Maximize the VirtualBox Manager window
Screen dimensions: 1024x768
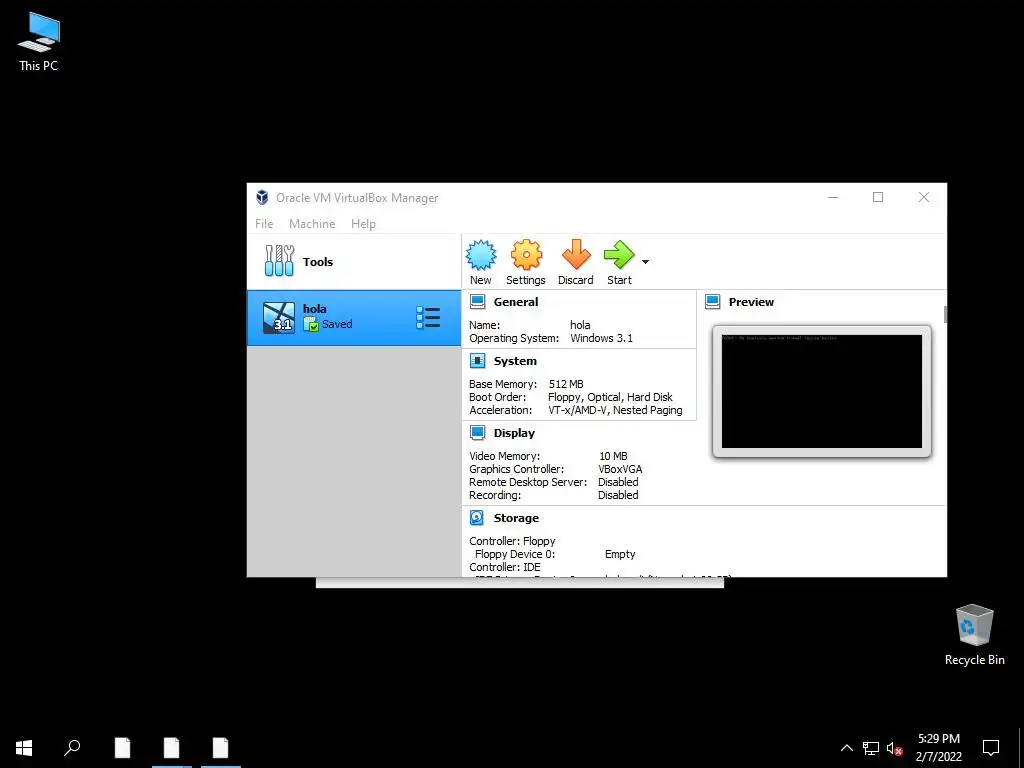coord(878,197)
